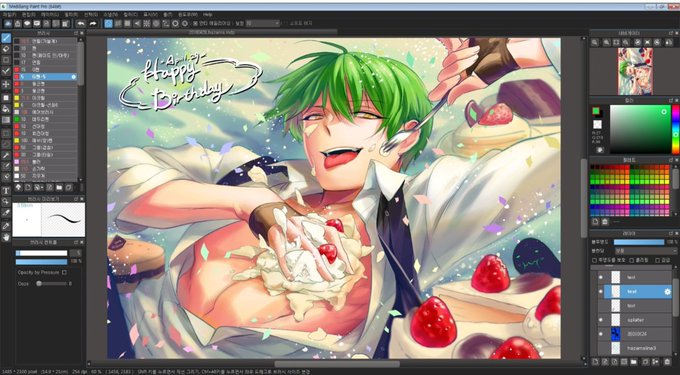
Task: Select the Eraser tool
Action: pos(6,49)
